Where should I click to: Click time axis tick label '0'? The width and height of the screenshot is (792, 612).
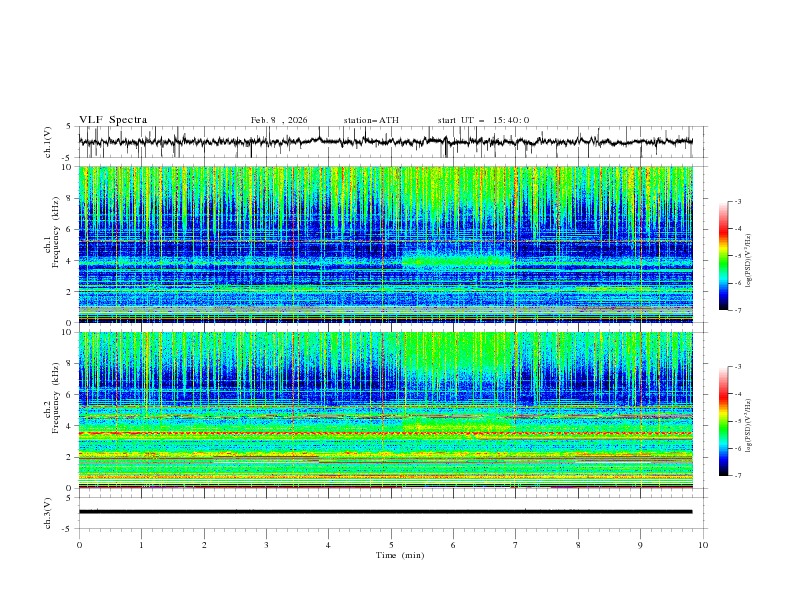coord(79,545)
